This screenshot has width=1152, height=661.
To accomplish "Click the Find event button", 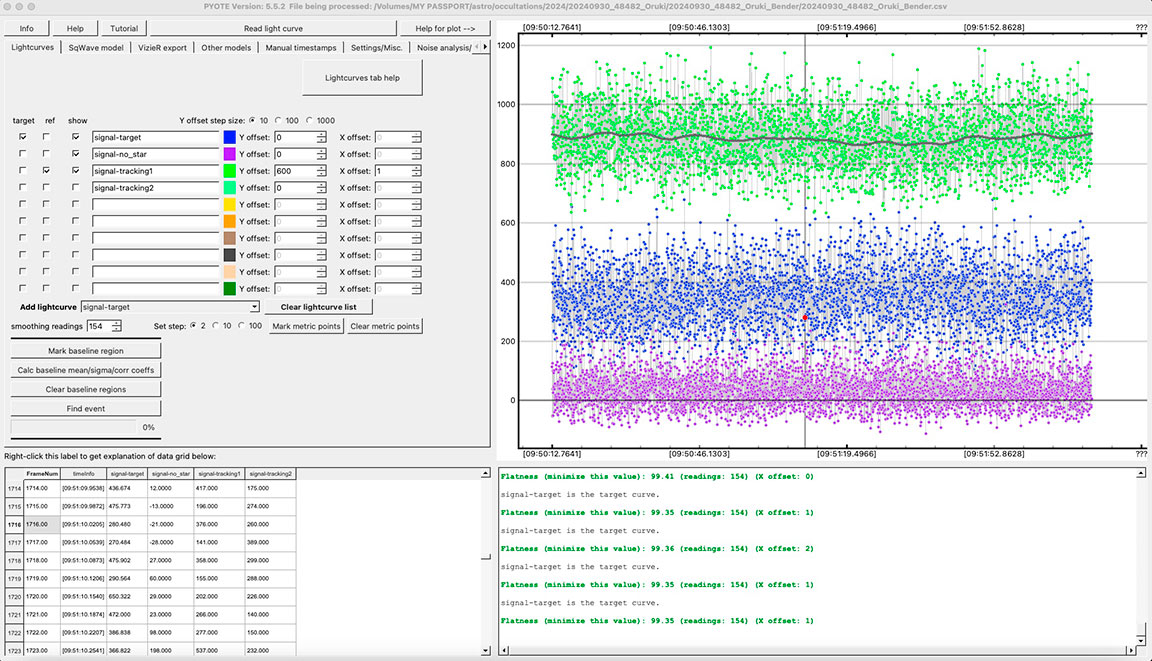I will [86, 408].
